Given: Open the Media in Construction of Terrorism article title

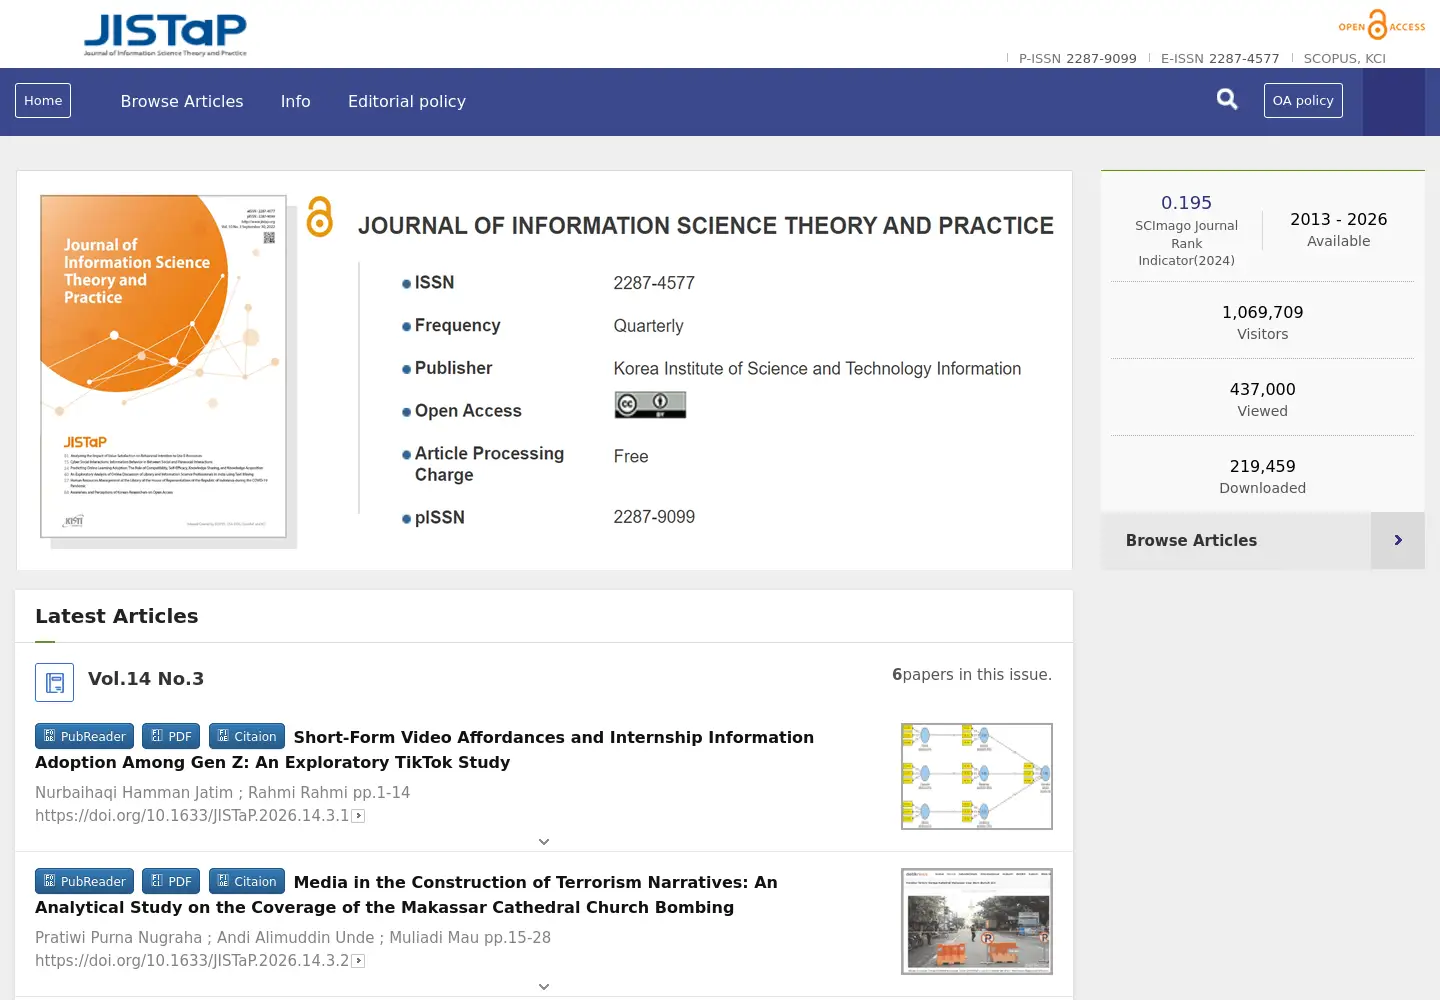Looking at the screenshot, I should coord(406,894).
